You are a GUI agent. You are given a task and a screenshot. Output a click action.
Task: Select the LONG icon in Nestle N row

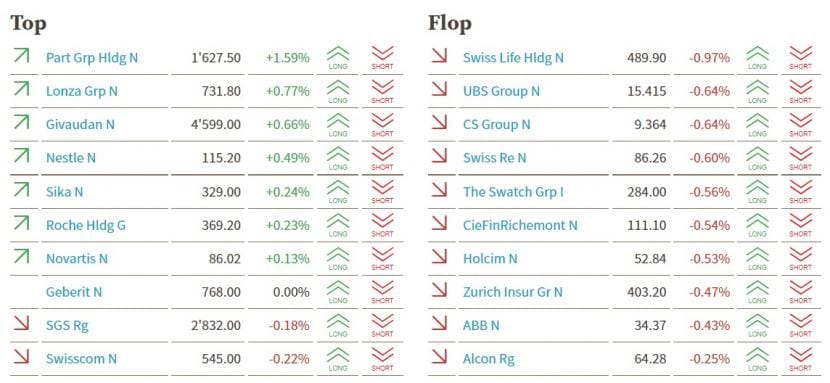point(338,158)
